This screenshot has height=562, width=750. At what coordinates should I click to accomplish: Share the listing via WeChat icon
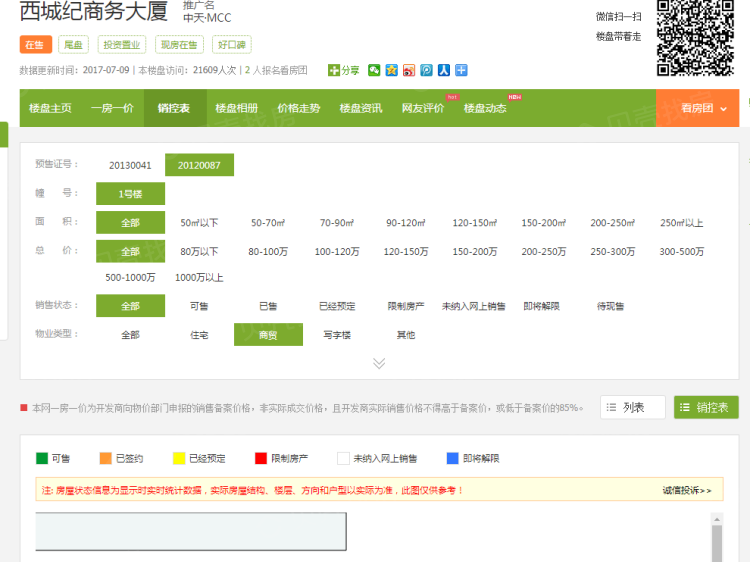[x=374, y=70]
